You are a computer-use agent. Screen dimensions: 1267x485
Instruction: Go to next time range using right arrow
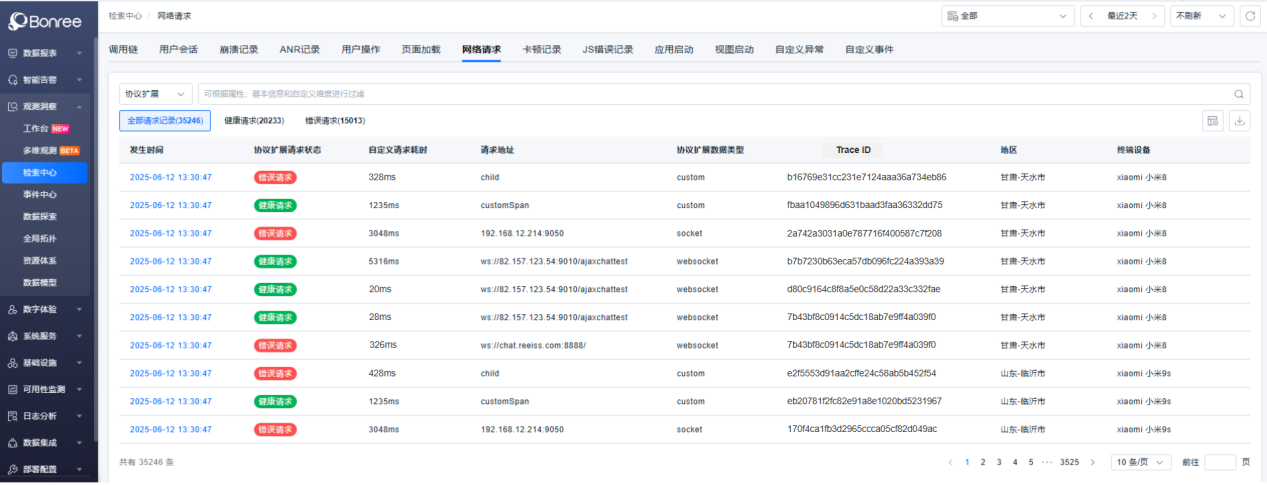(x=1155, y=16)
